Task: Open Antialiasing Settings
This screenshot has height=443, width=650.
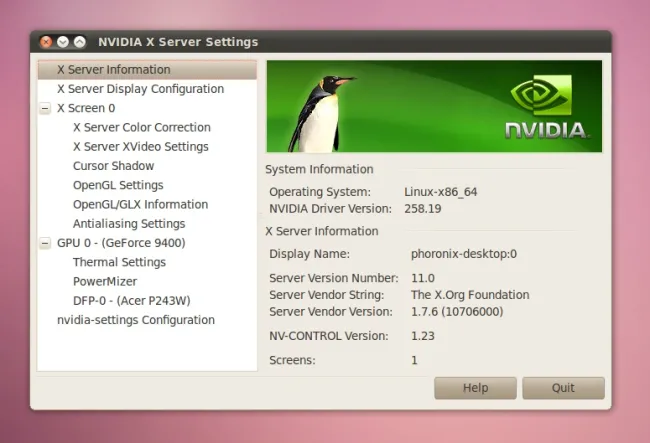Action: point(129,224)
